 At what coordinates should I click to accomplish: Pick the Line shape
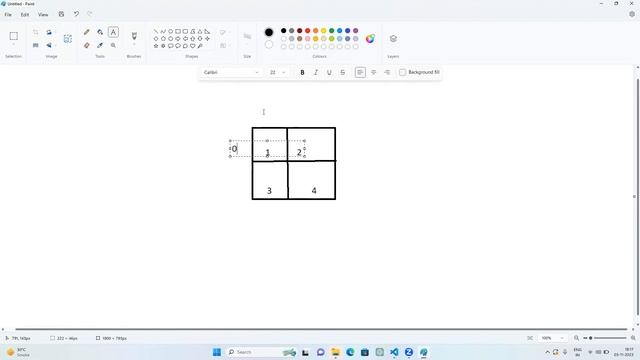[x=156, y=31]
